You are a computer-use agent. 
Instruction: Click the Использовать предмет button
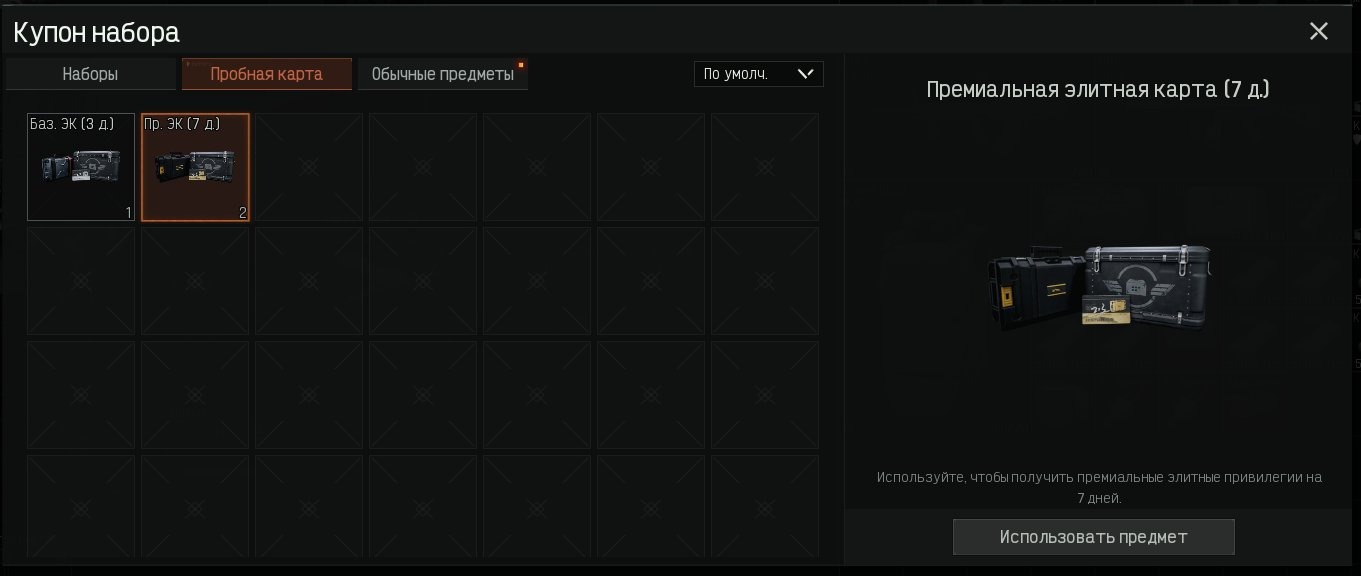click(x=1094, y=537)
